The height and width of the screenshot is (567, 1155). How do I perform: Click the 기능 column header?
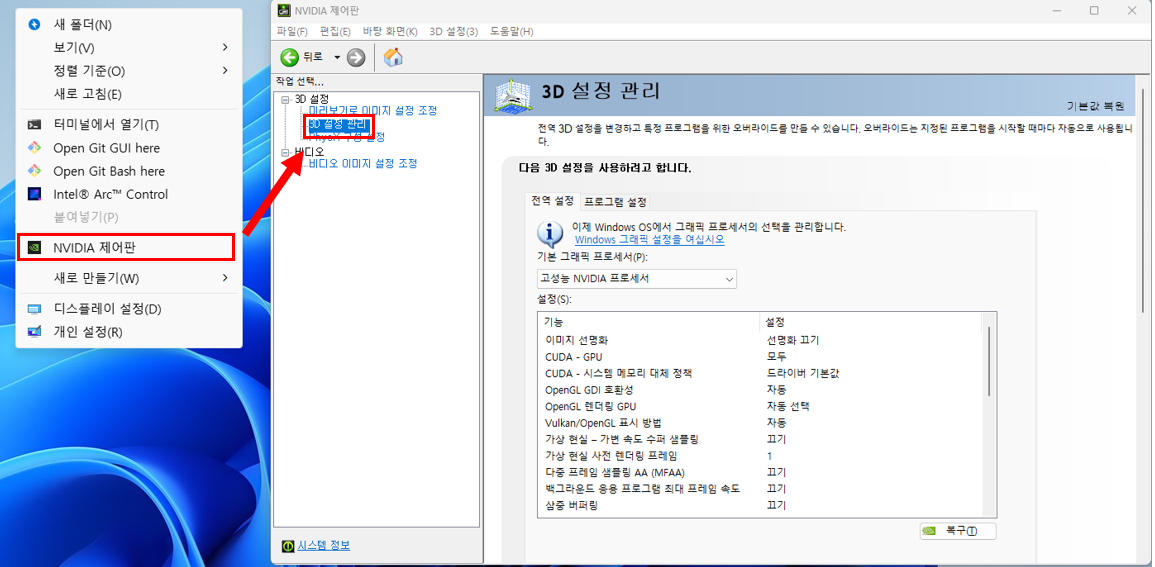pos(649,323)
